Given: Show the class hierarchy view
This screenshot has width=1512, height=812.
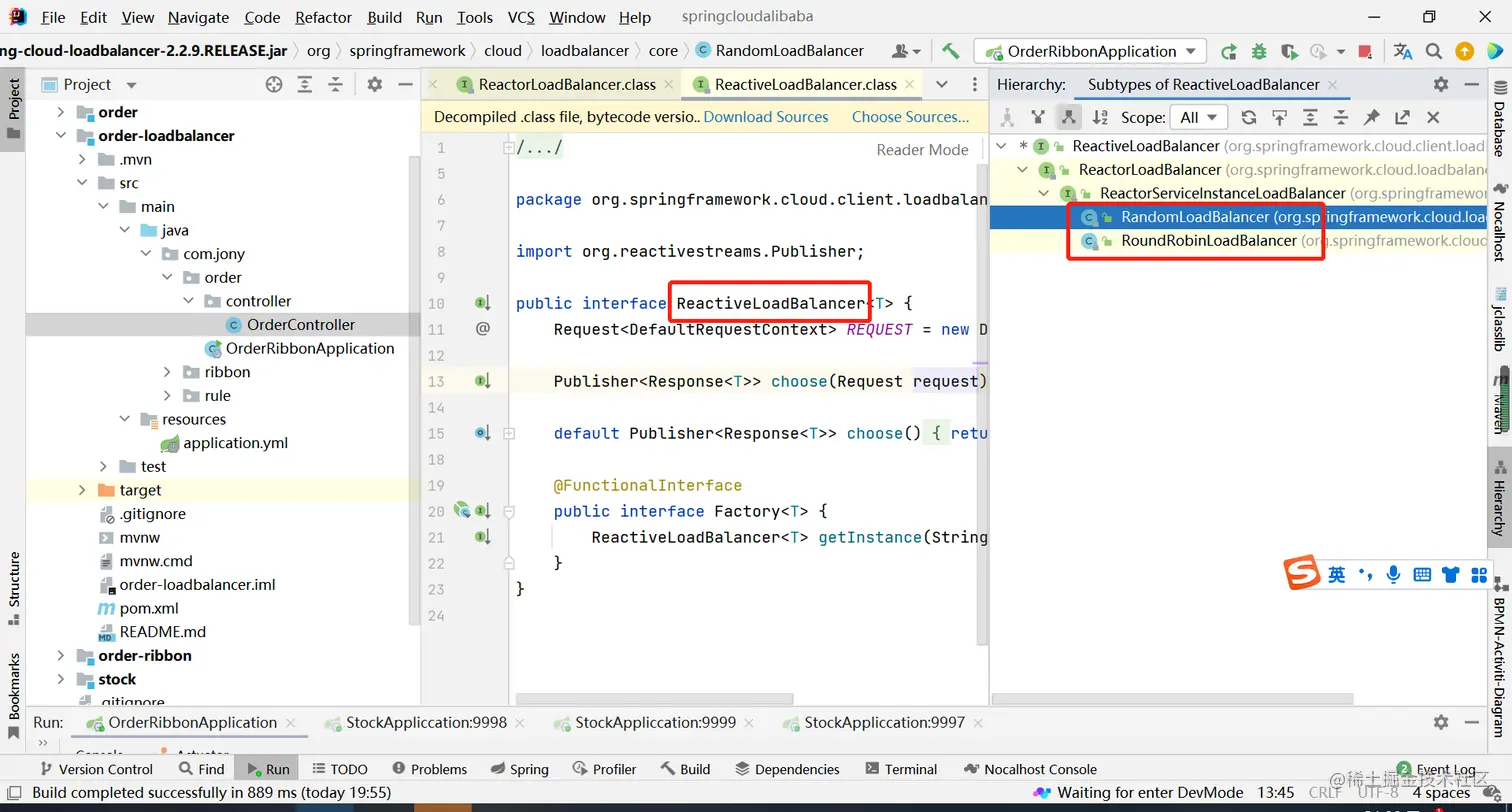Looking at the screenshot, I should [x=1007, y=117].
